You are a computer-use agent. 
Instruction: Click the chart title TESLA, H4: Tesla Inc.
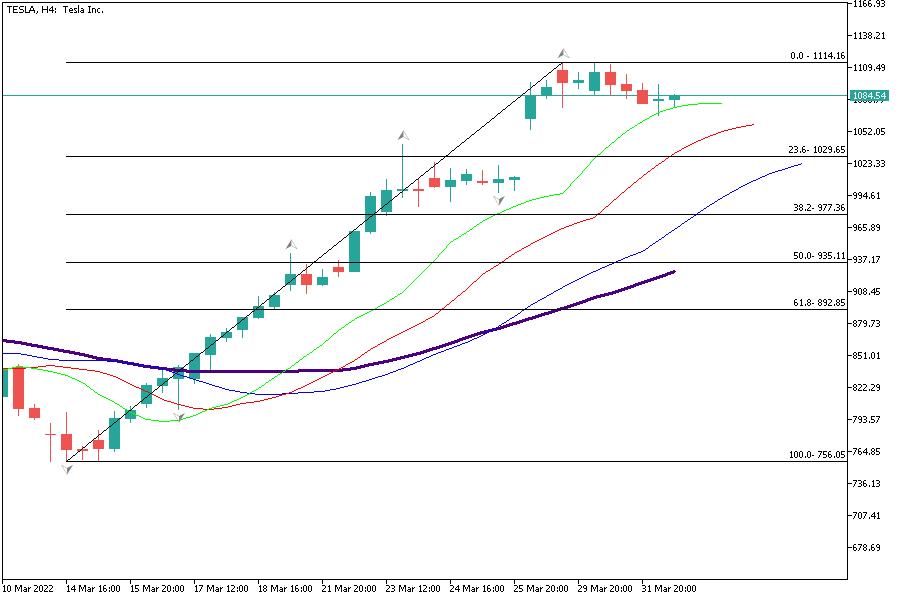click(x=55, y=10)
